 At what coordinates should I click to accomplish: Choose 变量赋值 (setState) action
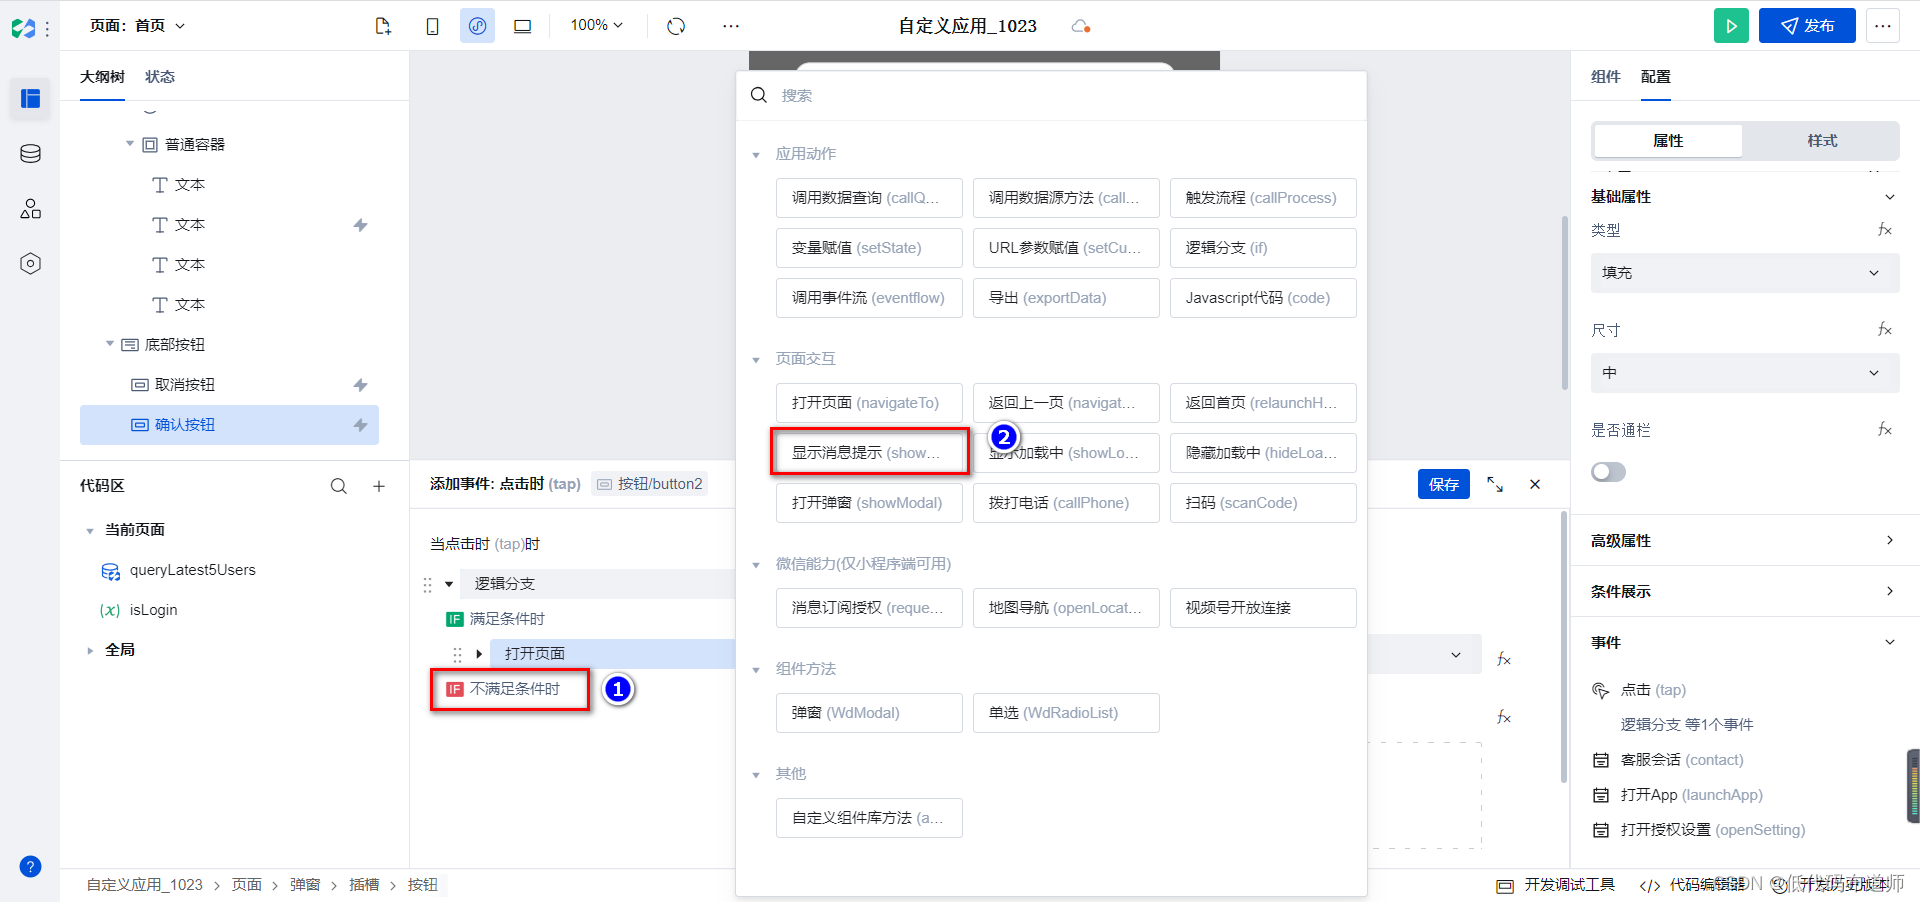pos(869,248)
